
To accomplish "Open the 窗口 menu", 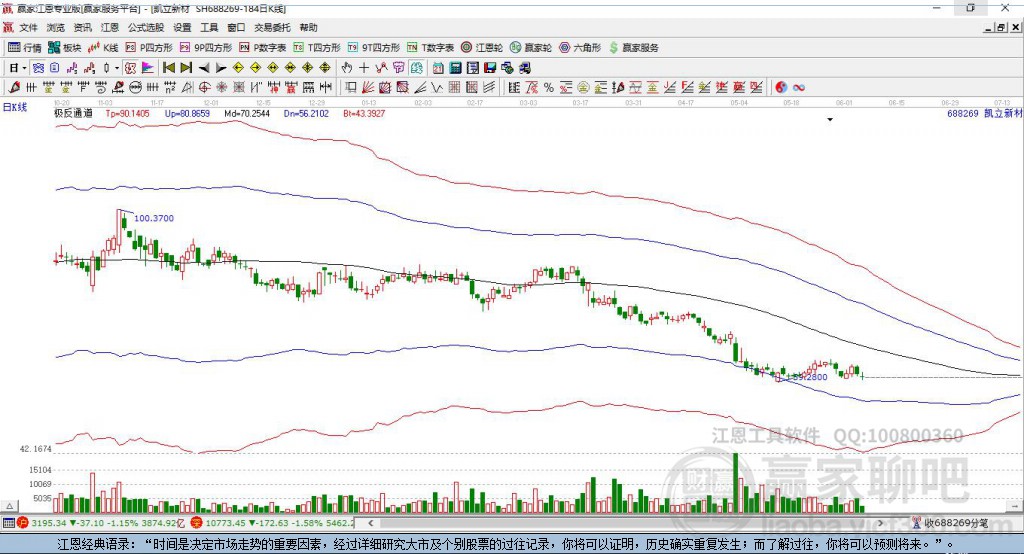I will click(236, 27).
